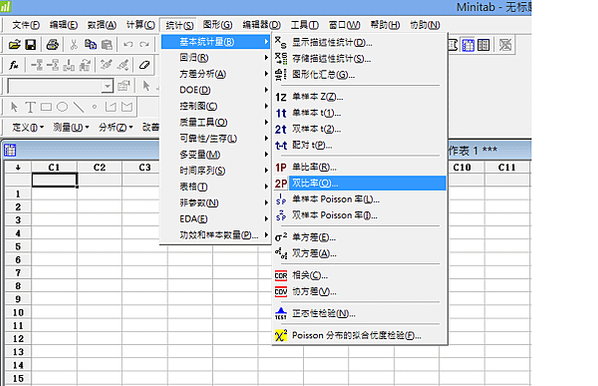Expand 多变量(M) submenu
598x386 pixels.
tap(215, 154)
